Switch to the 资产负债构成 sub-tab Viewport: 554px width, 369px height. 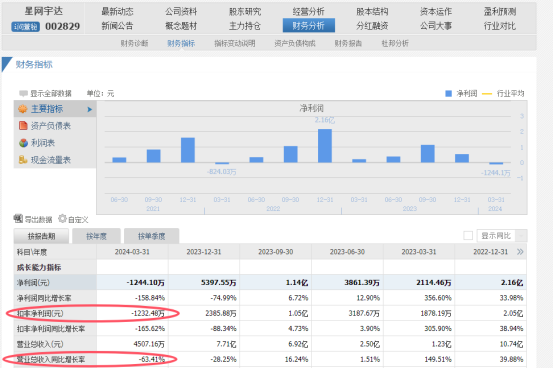coord(295,43)
